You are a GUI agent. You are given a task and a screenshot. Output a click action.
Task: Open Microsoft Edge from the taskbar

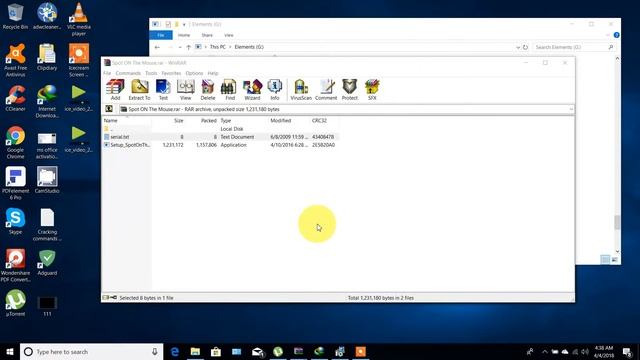(175, 351)
